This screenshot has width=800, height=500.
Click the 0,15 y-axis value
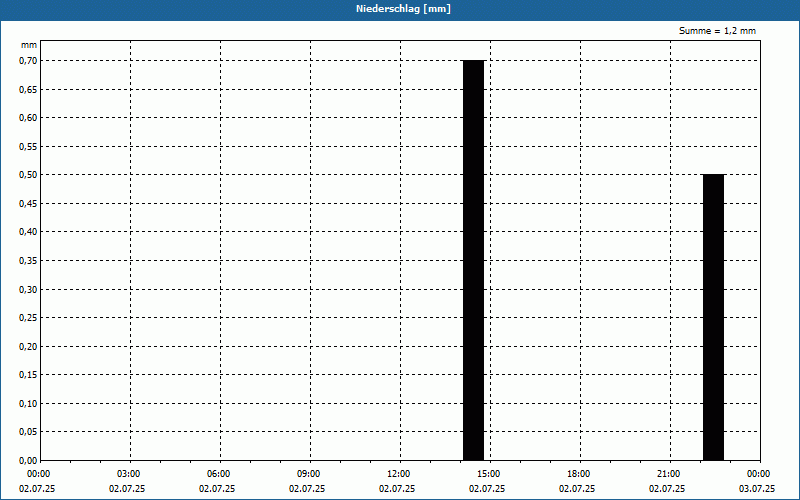pos(29,375)
